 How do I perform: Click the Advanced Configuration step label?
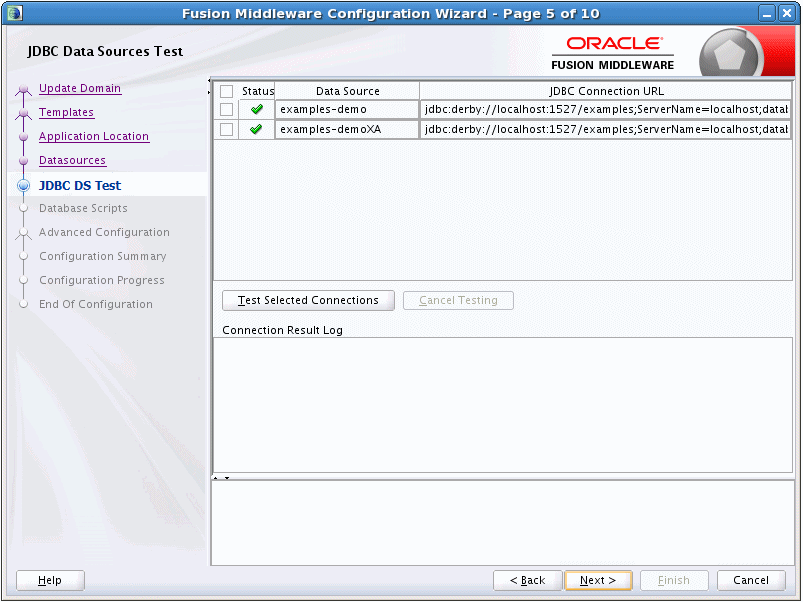coord(104,232)
